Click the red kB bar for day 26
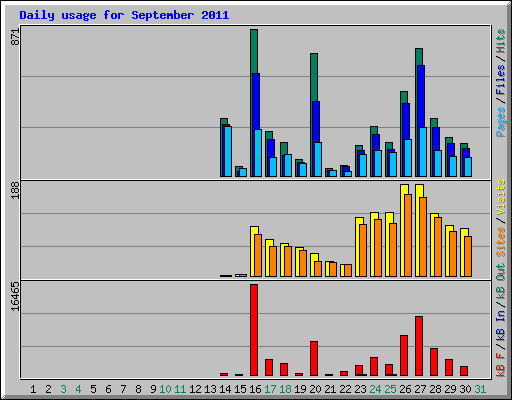The width and height of the screenshot is (512, 400). pyautogui.click(x=404, y=355)
